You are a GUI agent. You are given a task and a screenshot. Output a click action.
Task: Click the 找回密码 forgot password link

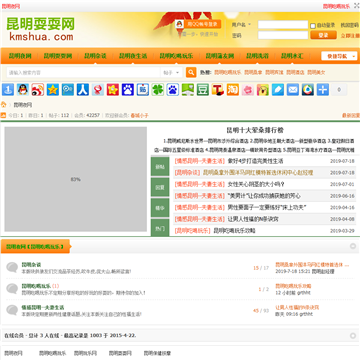click(x=350, y=25)
